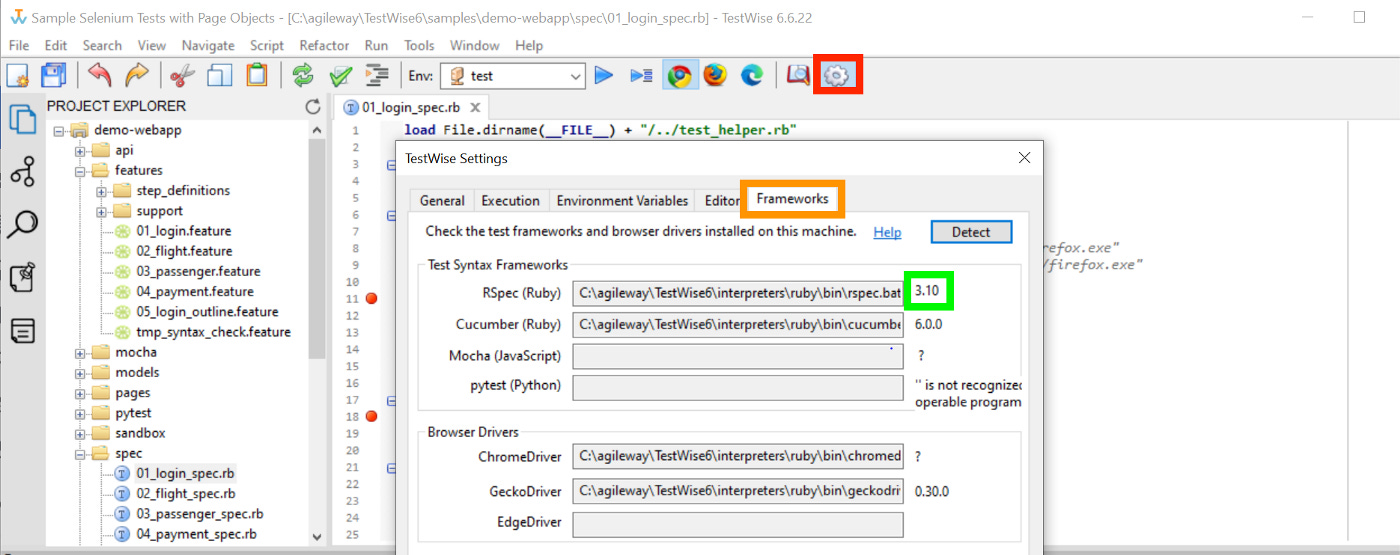This screenshot has height=555, width=1400.
Task: Click the indent/format lines toolbar icon
Action: coord(377,75)
